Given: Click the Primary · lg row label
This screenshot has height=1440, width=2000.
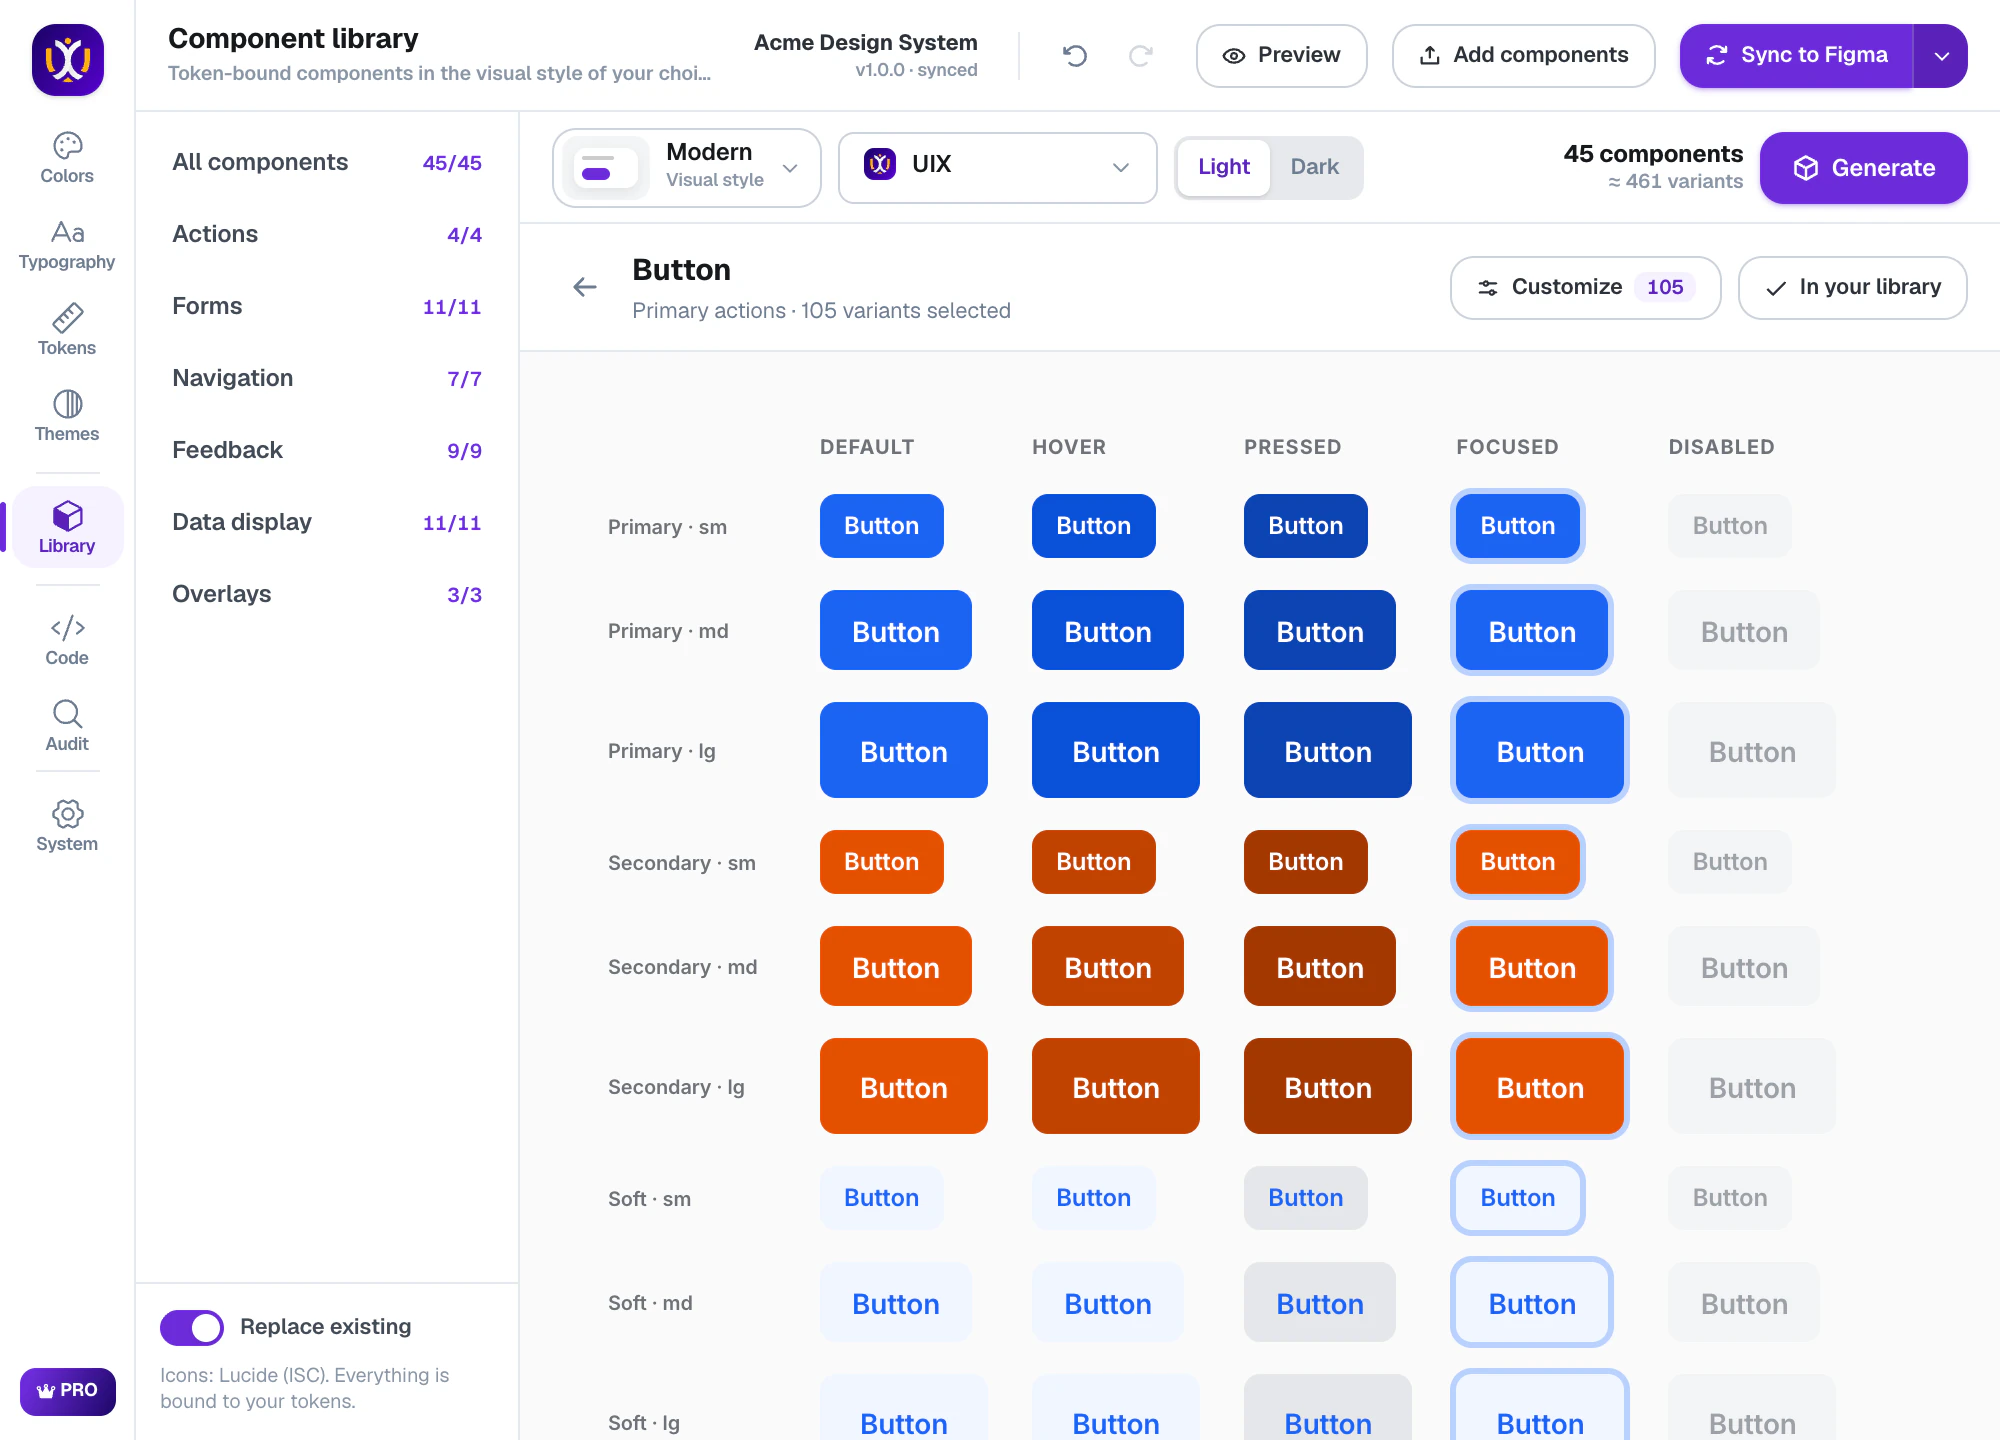Looking at the screenshot, I should 661,751.
